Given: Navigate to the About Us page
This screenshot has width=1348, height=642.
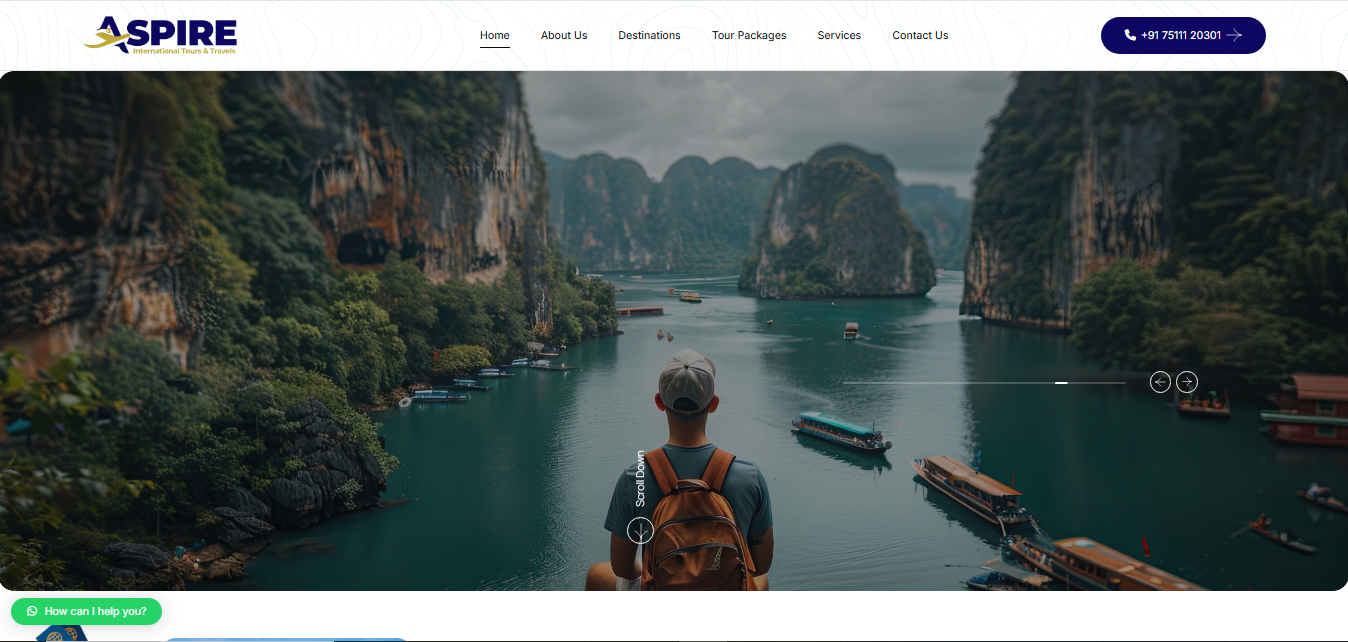Looking at the screenshot, I should (x=564, y=35).
